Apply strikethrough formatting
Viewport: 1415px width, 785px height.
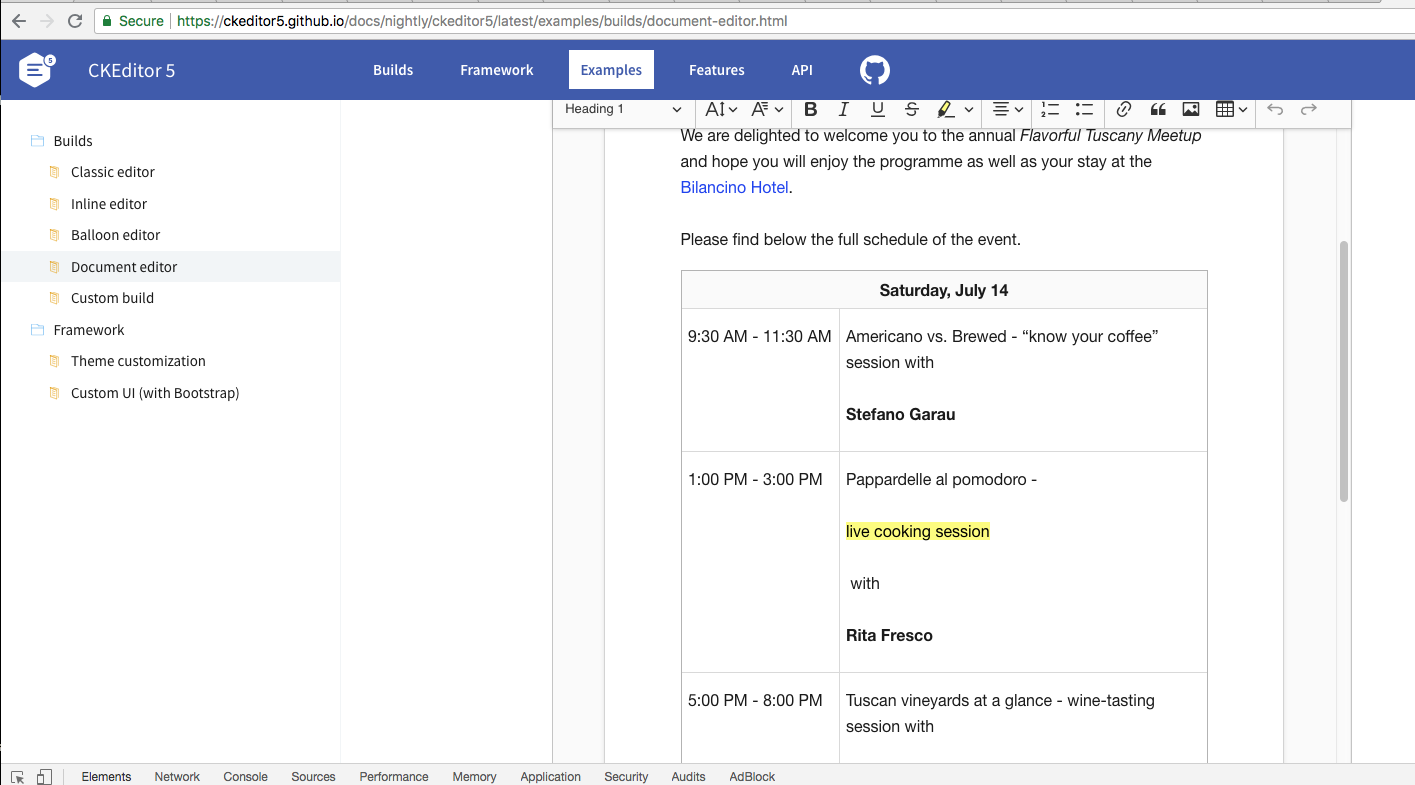[x=911, y=109]
